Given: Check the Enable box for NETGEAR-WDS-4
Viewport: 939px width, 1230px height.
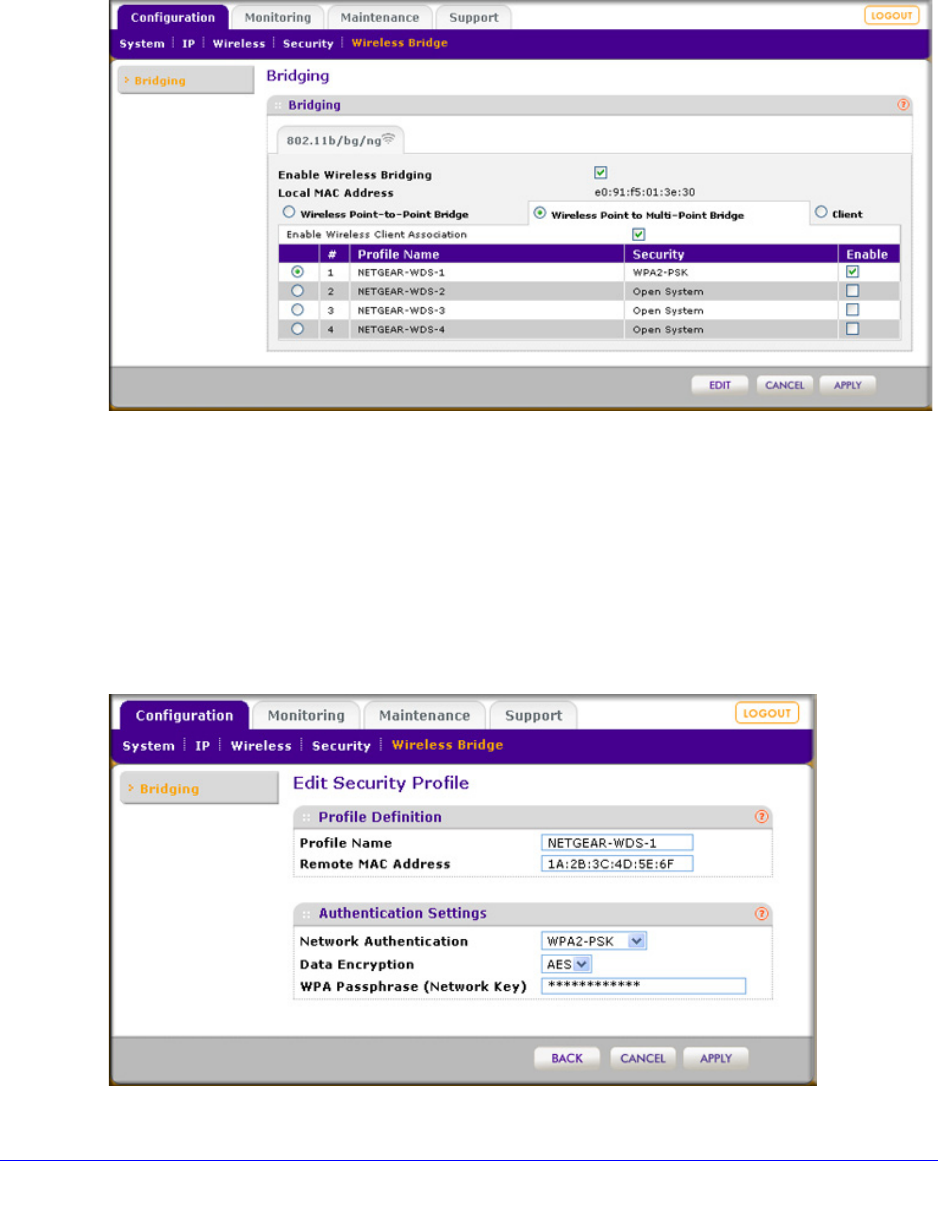Looking at the screenshot, I should tap(853, 329).
